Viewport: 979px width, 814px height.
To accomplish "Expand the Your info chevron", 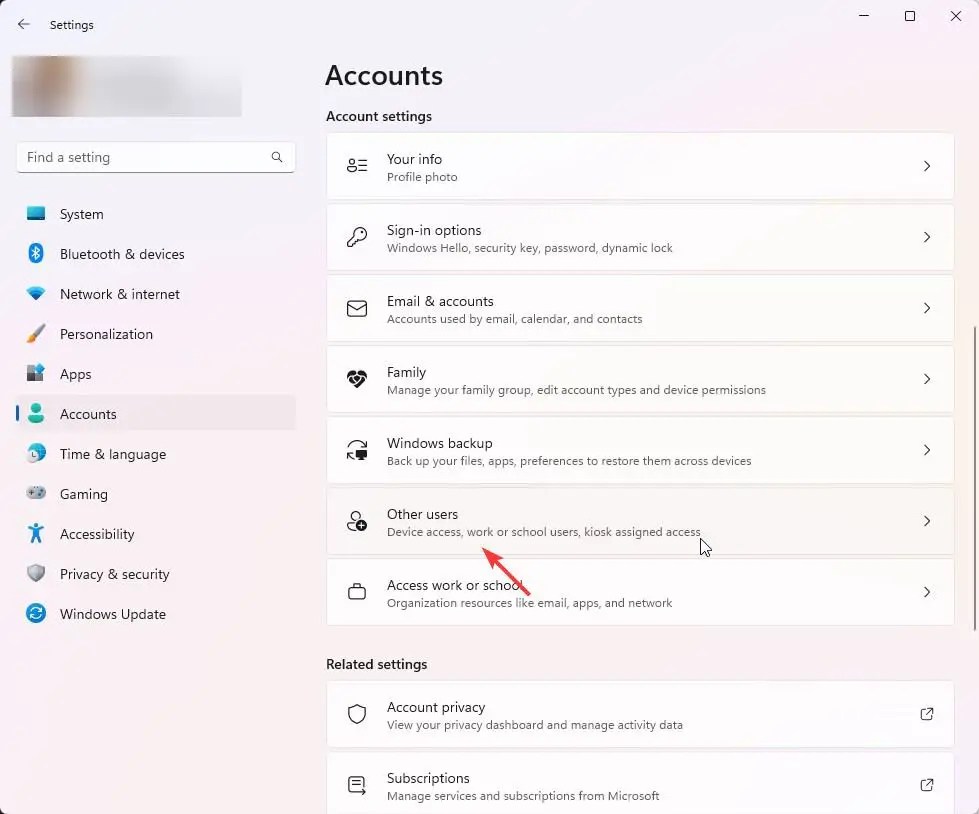I will (927, 166).
